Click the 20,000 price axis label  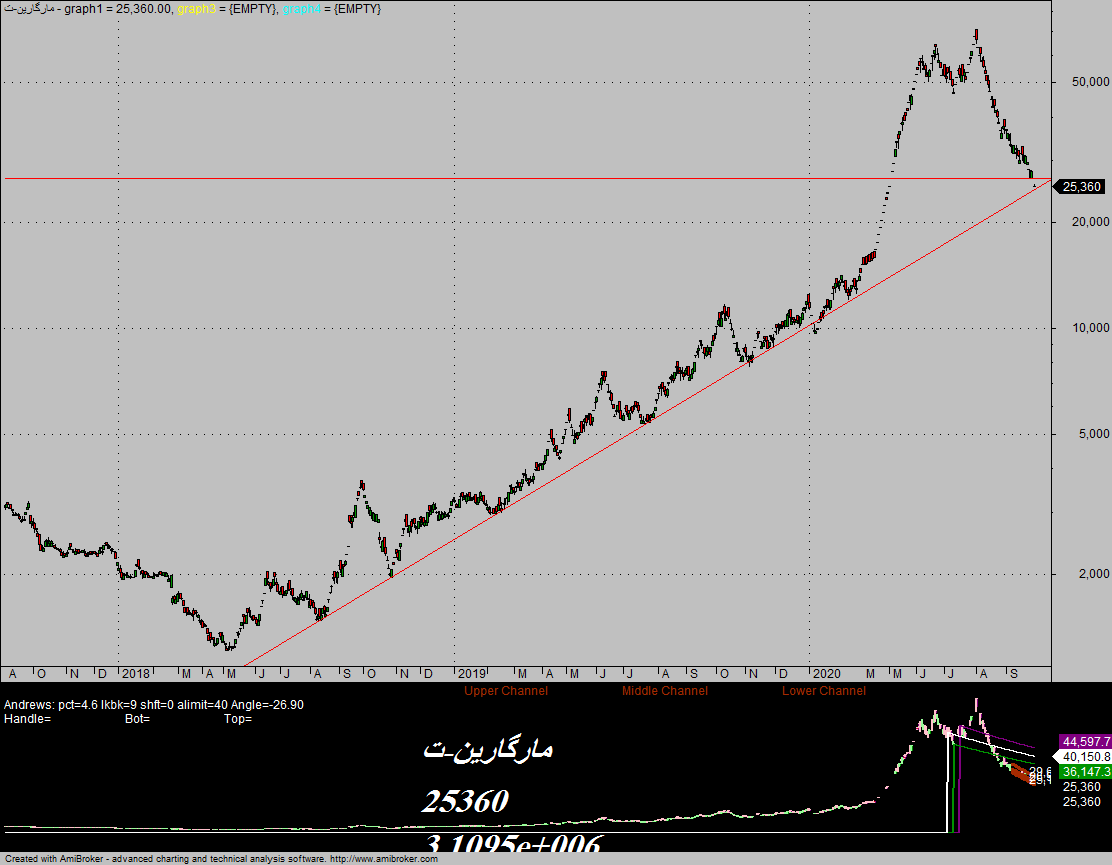click(1090, 222)
